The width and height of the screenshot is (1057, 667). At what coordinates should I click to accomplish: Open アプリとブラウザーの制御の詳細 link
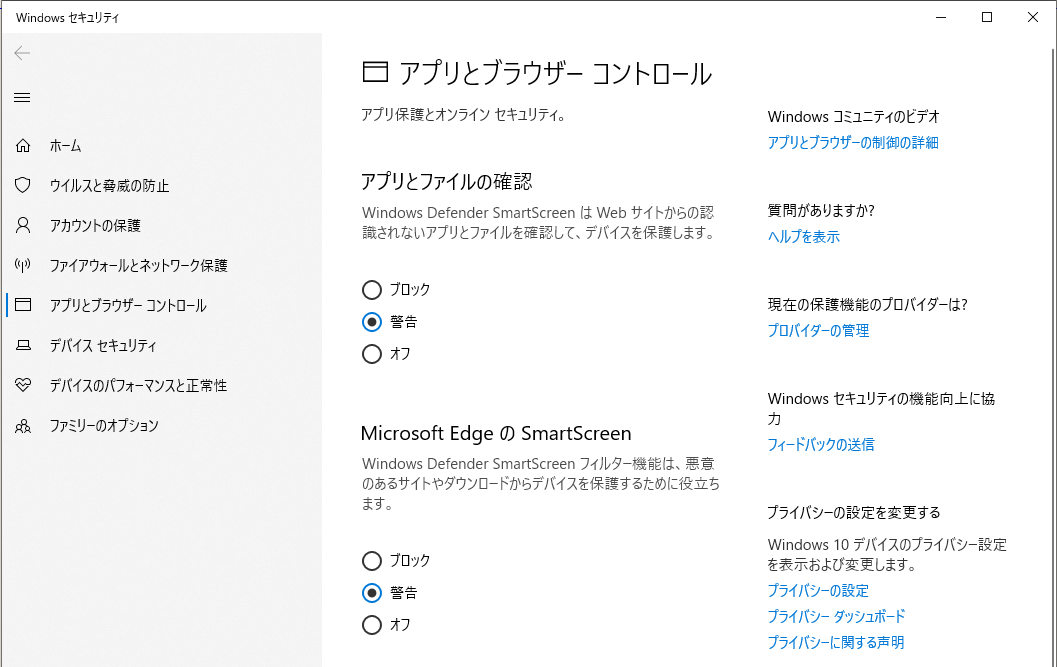point(852,143)
